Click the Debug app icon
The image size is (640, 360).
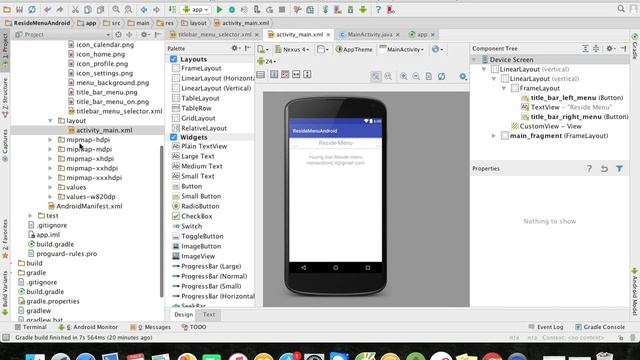pyautogui.click(x=232, y=9)
